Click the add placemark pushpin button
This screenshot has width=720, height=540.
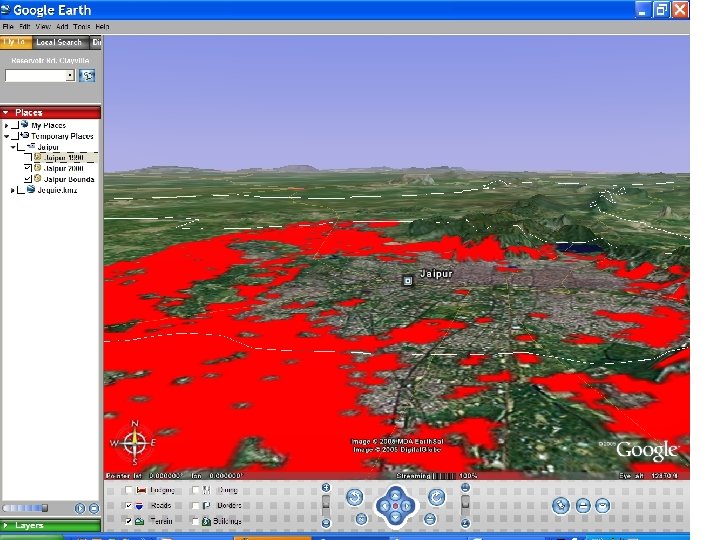[x=561, y=506]
